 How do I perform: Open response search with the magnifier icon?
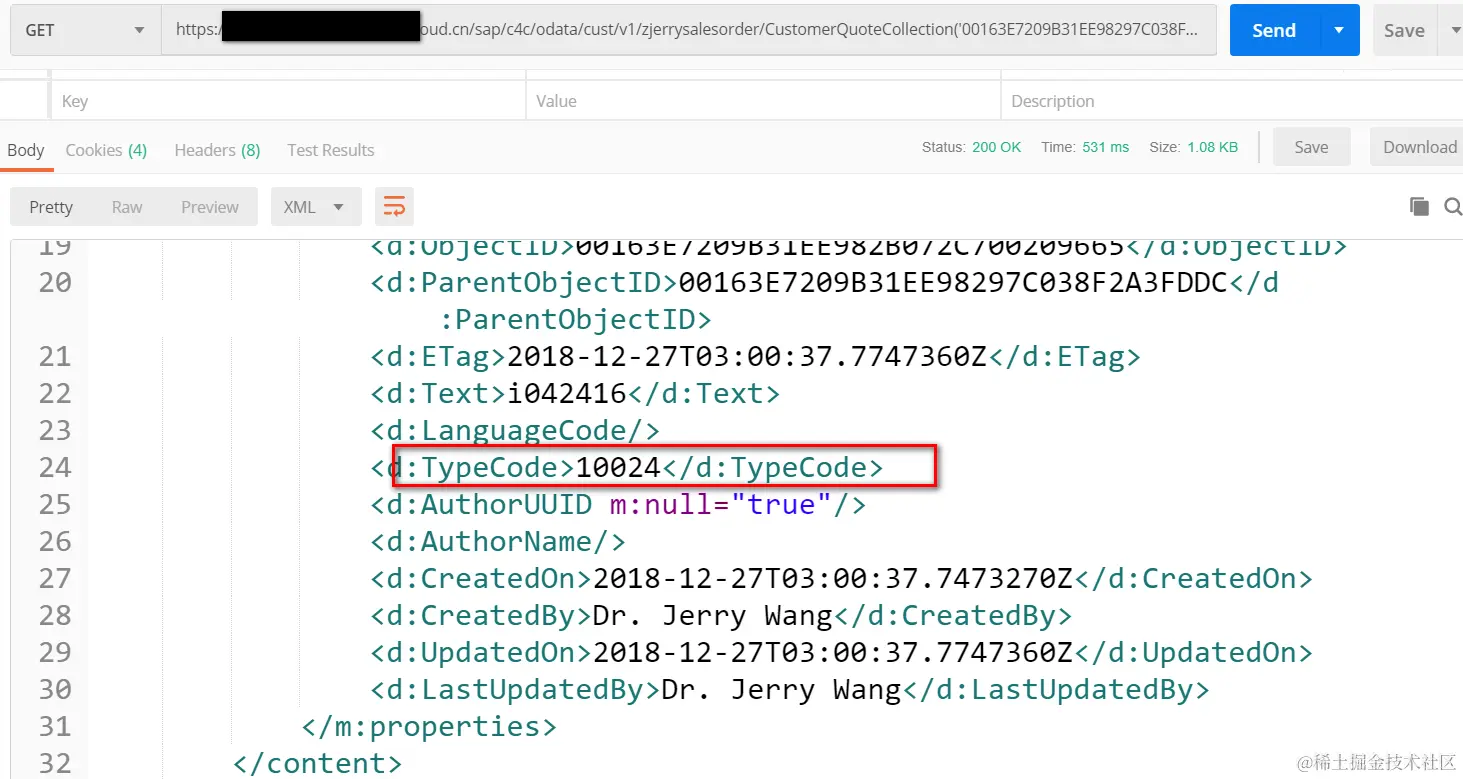pos(1453,207)
